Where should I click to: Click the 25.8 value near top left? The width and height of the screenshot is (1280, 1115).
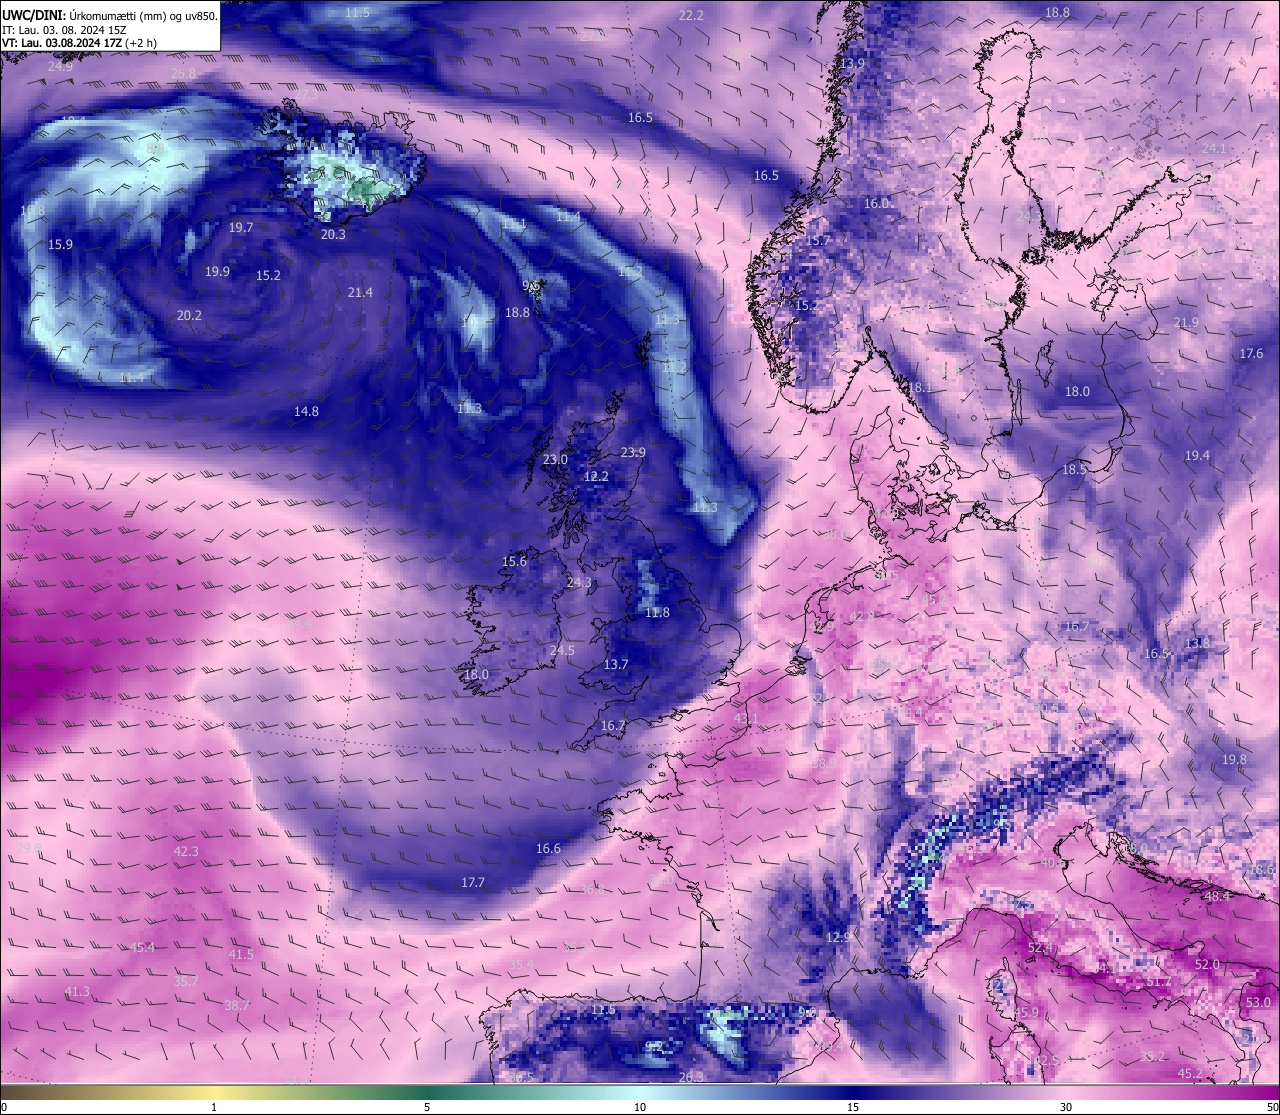pyautogui.click(x=184, y=74)
